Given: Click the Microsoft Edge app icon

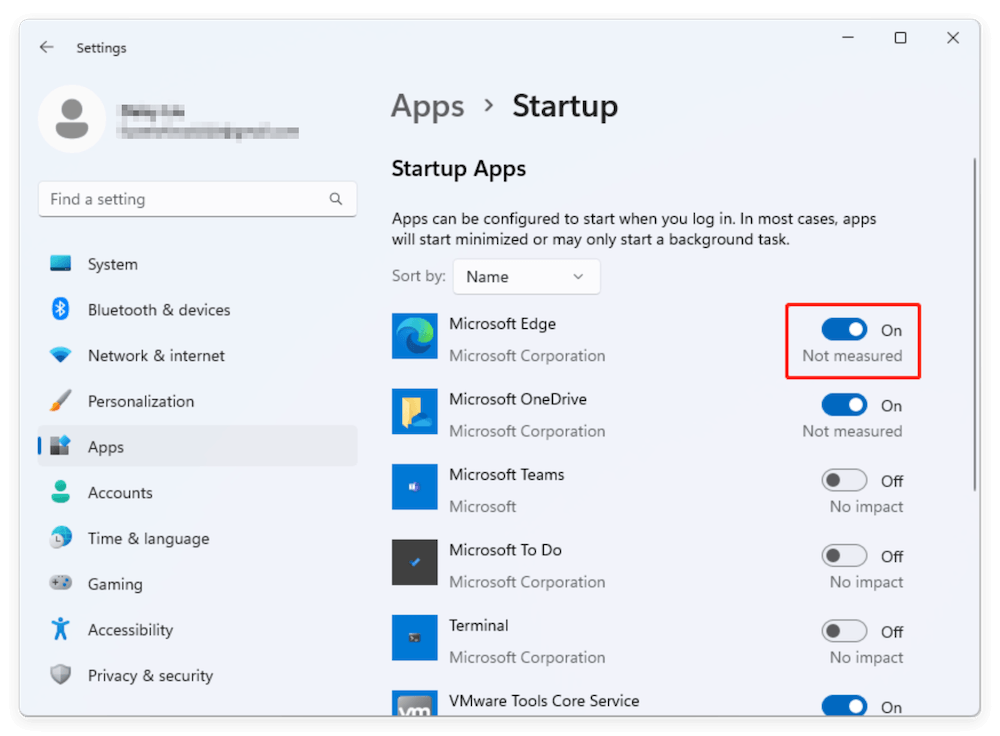Looking at the screenshot, I should 415,336.
